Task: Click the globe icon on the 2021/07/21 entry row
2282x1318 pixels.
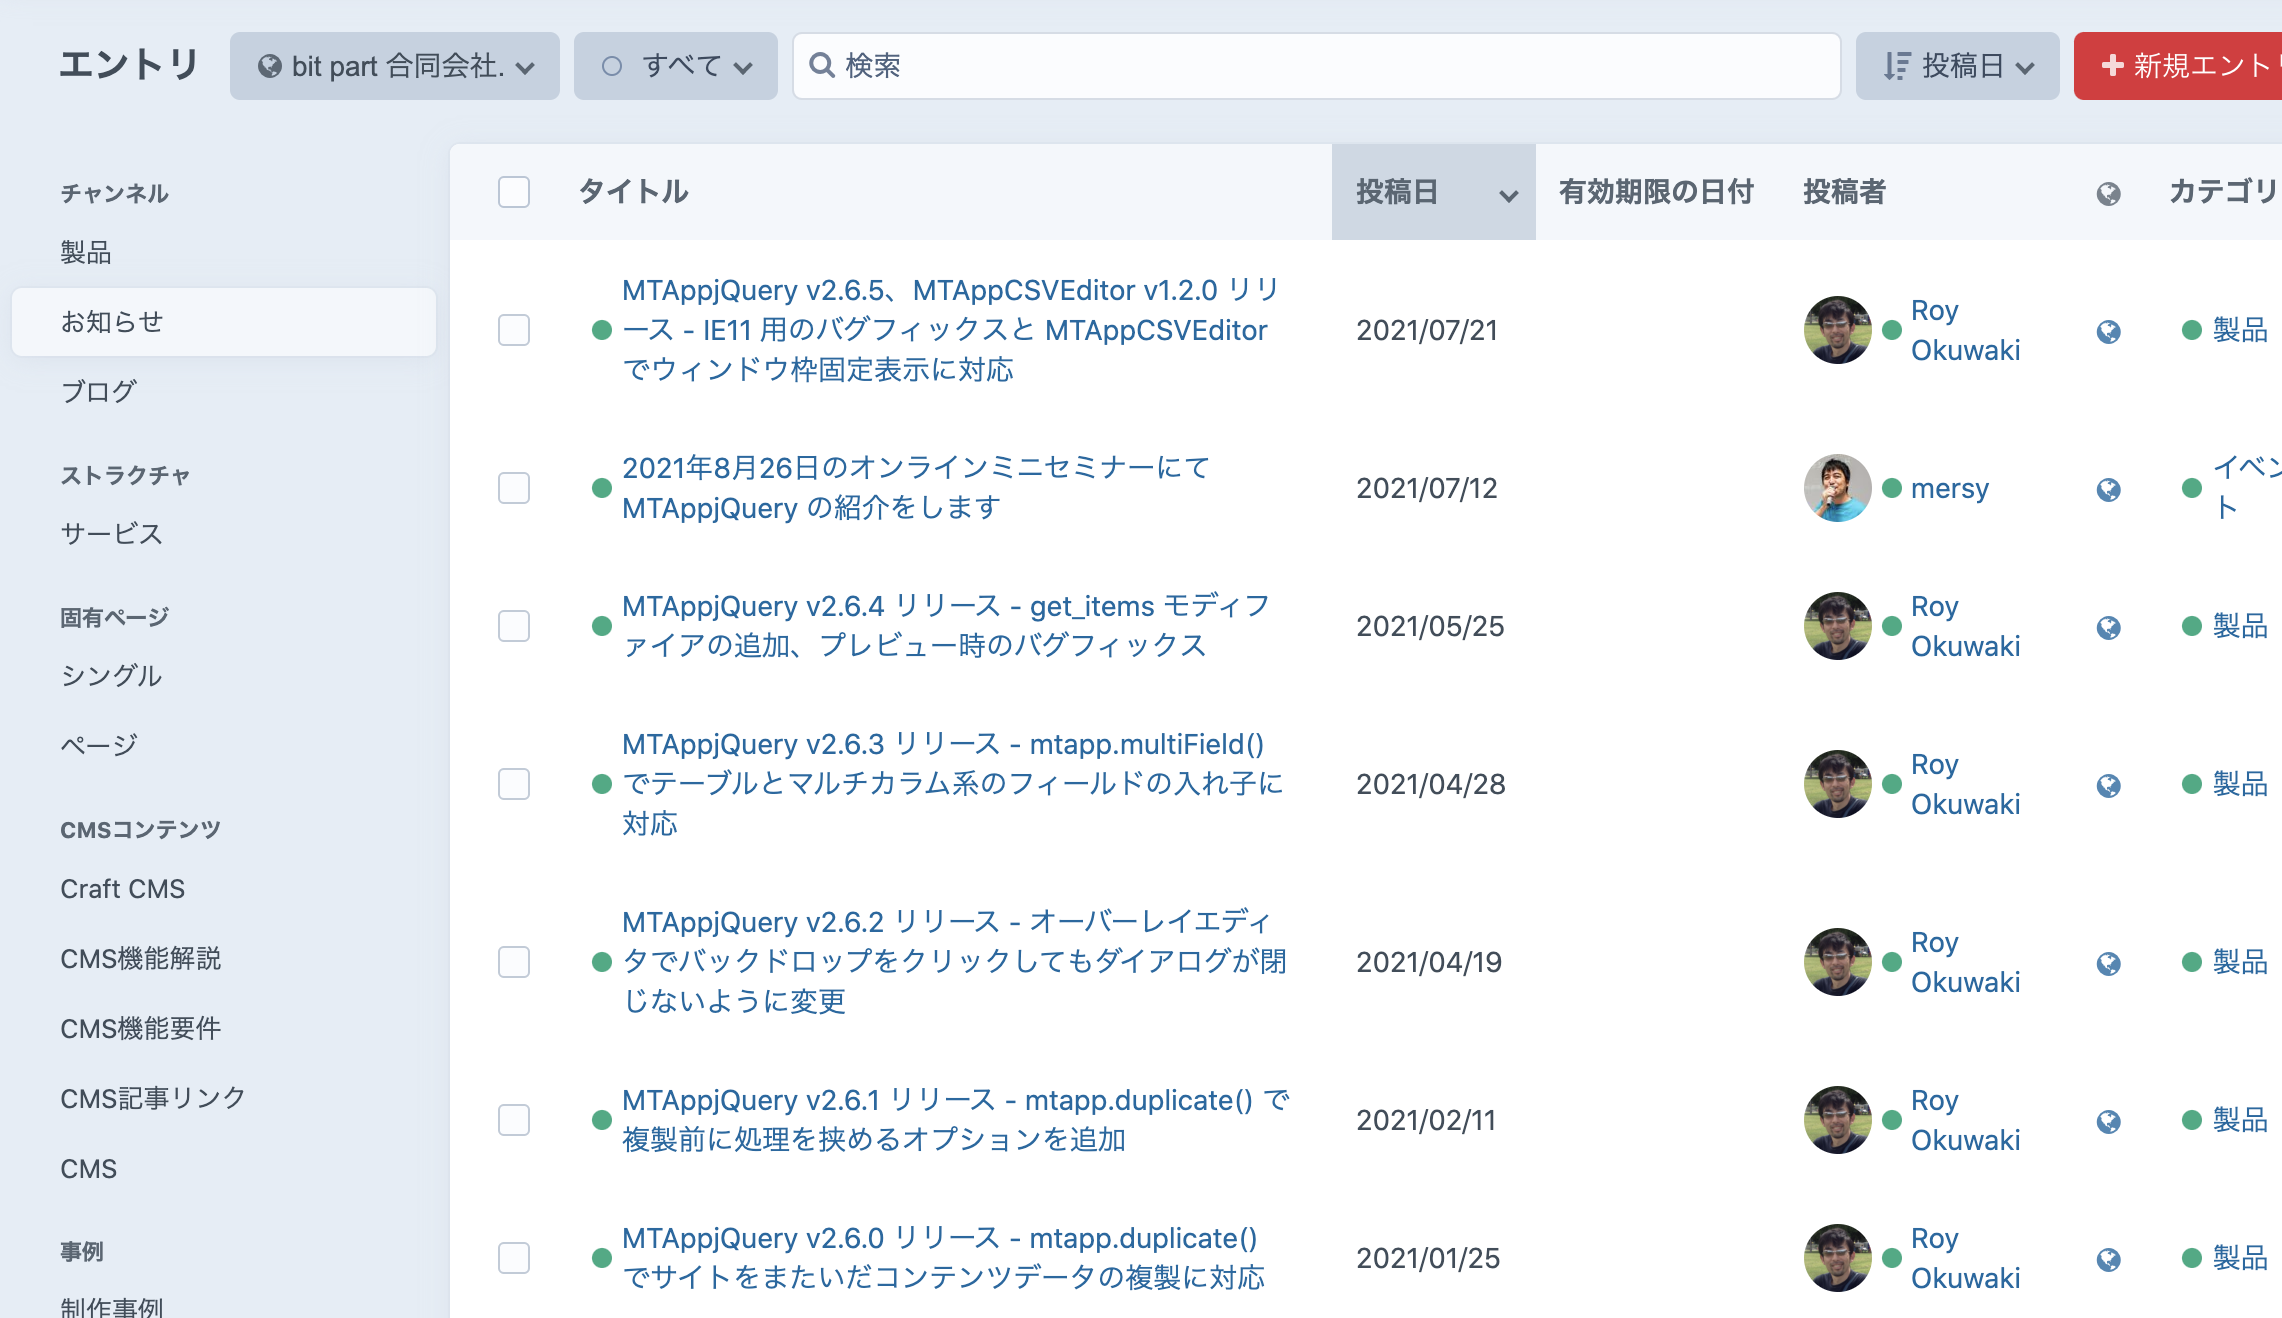Action: coord(2108,331)
